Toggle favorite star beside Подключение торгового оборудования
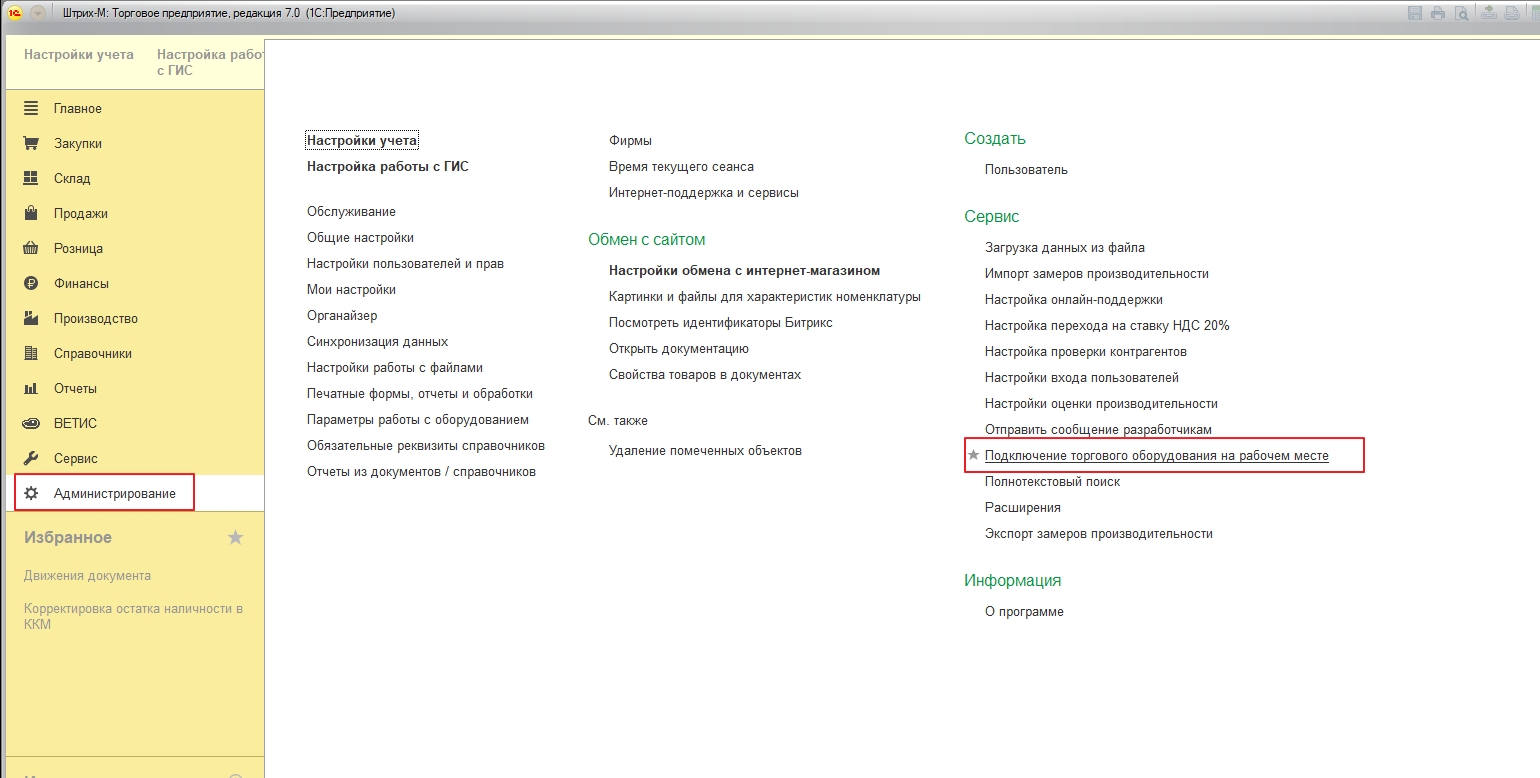Viewport: 1540px width, 778px height. click(973, 455)
